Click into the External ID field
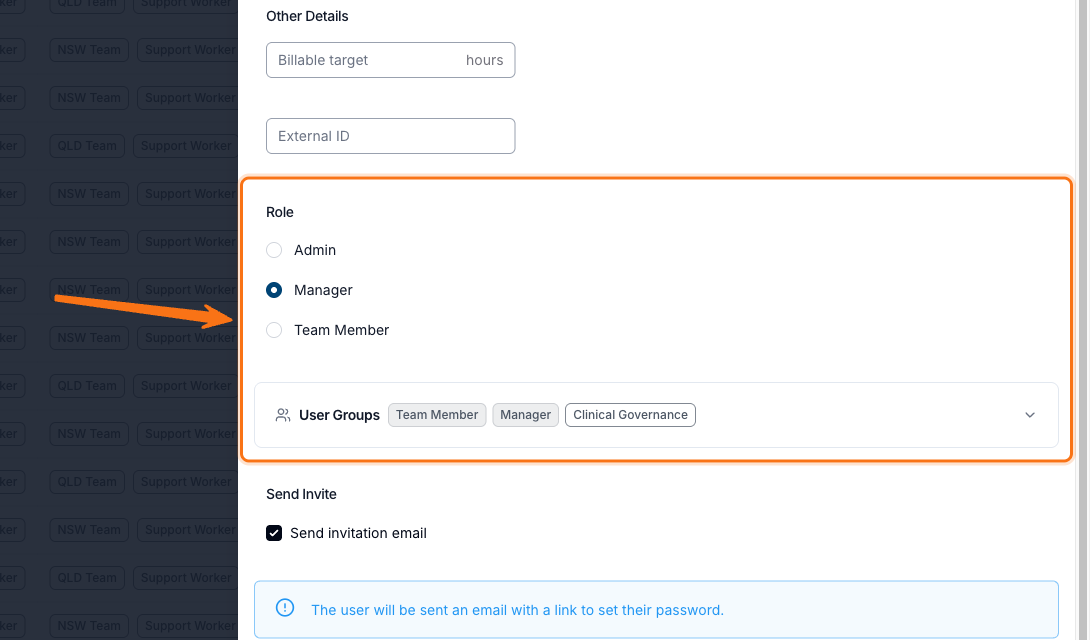 point(391,136)
